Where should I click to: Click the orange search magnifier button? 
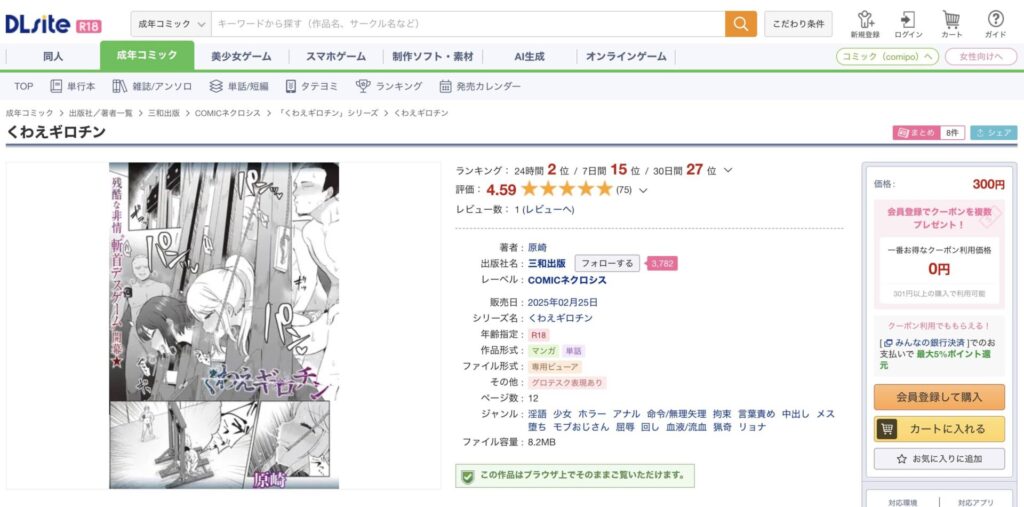point(741,24)
